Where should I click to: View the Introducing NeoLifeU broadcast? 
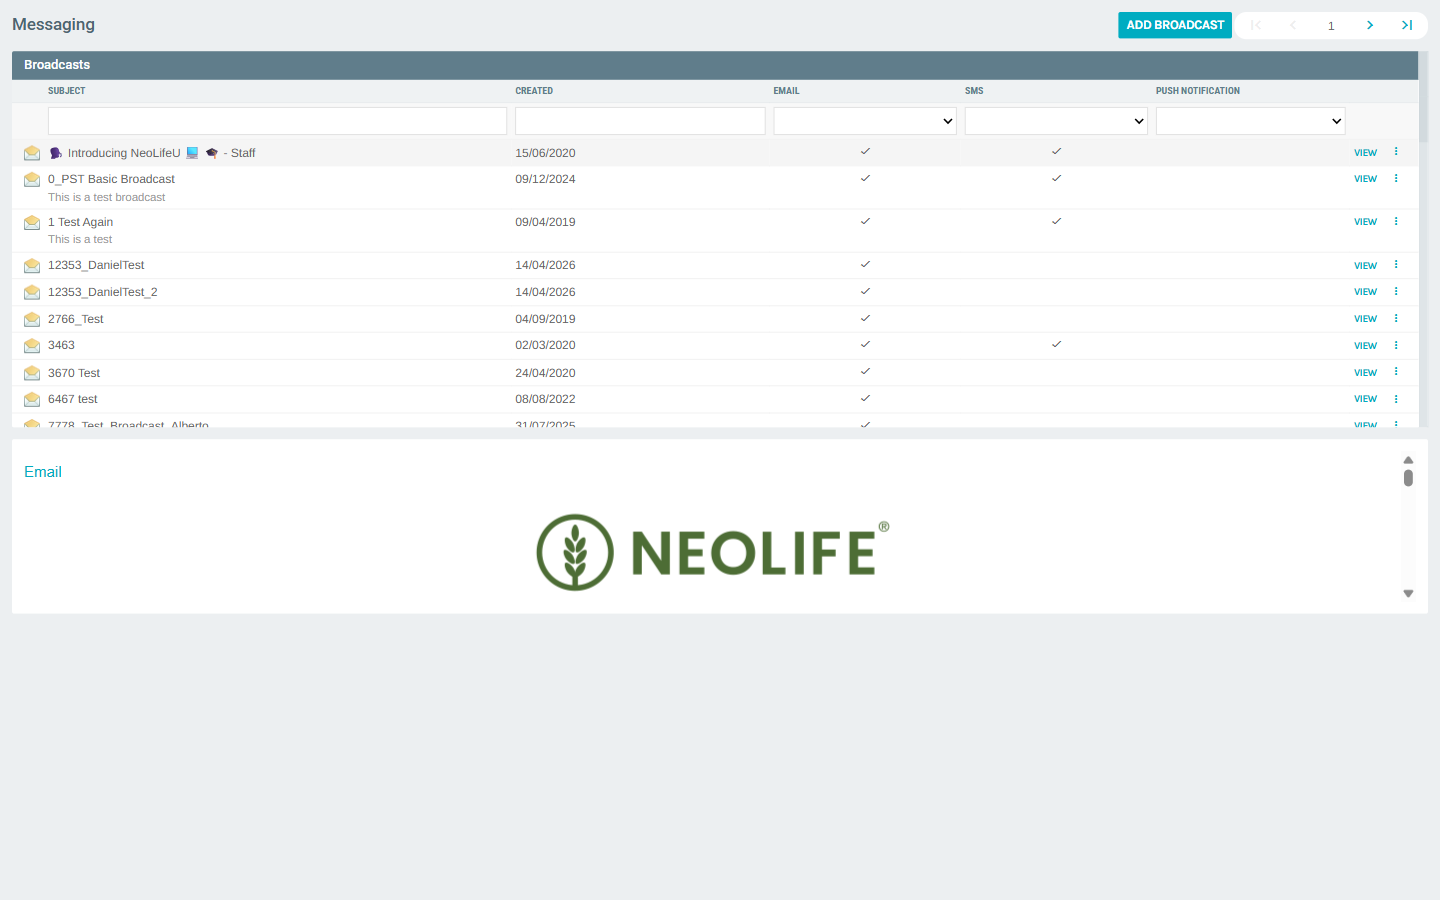(x=1365, y=153)
